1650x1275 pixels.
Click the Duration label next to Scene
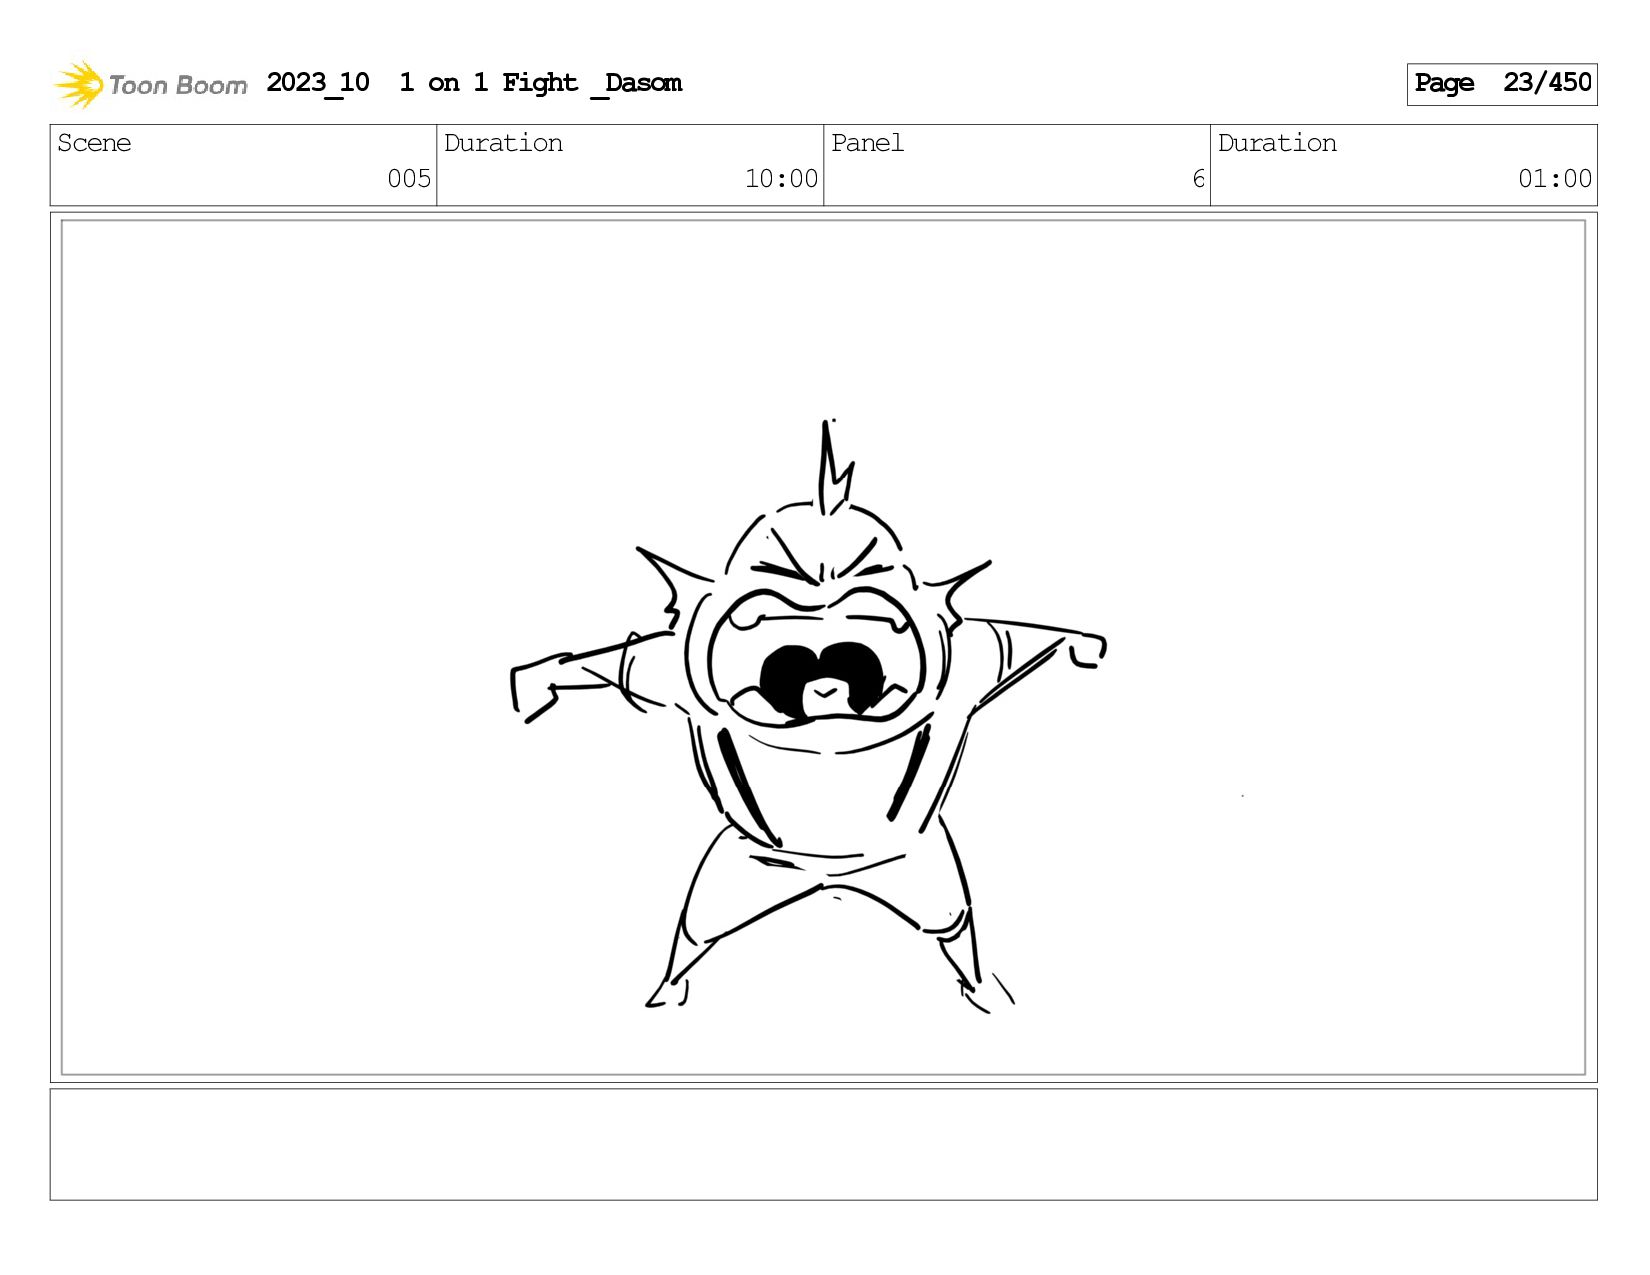click(x=503, y=143)
